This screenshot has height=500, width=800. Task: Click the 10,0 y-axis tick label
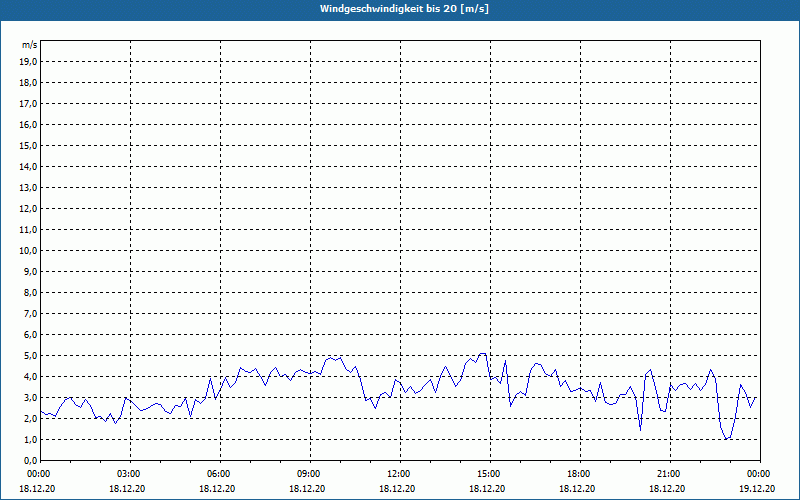click(29, 250)
